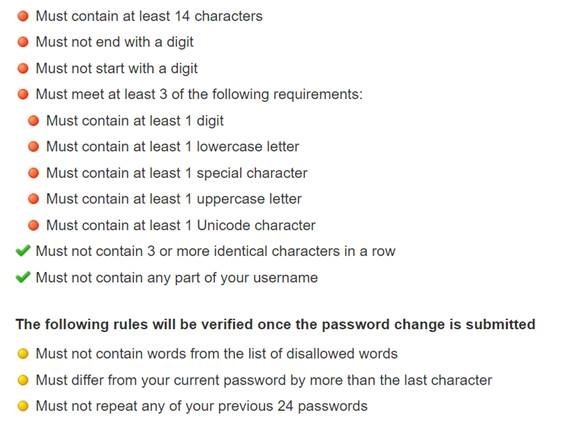Click 'Must meet at least 3 of the following requirements'
The width and height of the screenshot is (586, 438).
(x=199, y=95)
